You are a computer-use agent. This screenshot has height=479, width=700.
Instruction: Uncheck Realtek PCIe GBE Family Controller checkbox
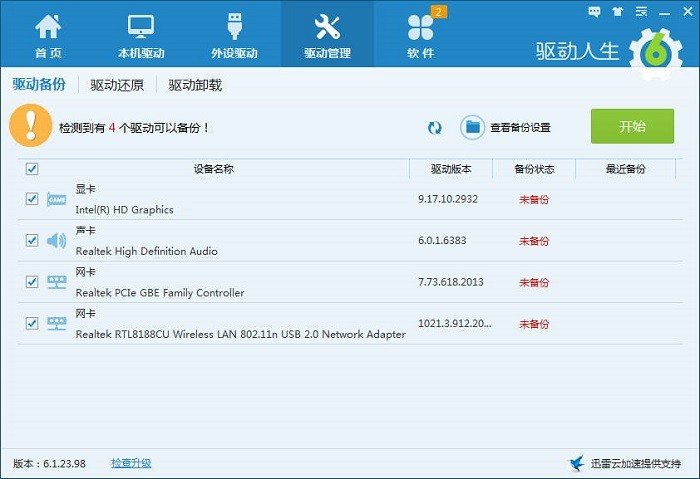click(x=32, y=282)
